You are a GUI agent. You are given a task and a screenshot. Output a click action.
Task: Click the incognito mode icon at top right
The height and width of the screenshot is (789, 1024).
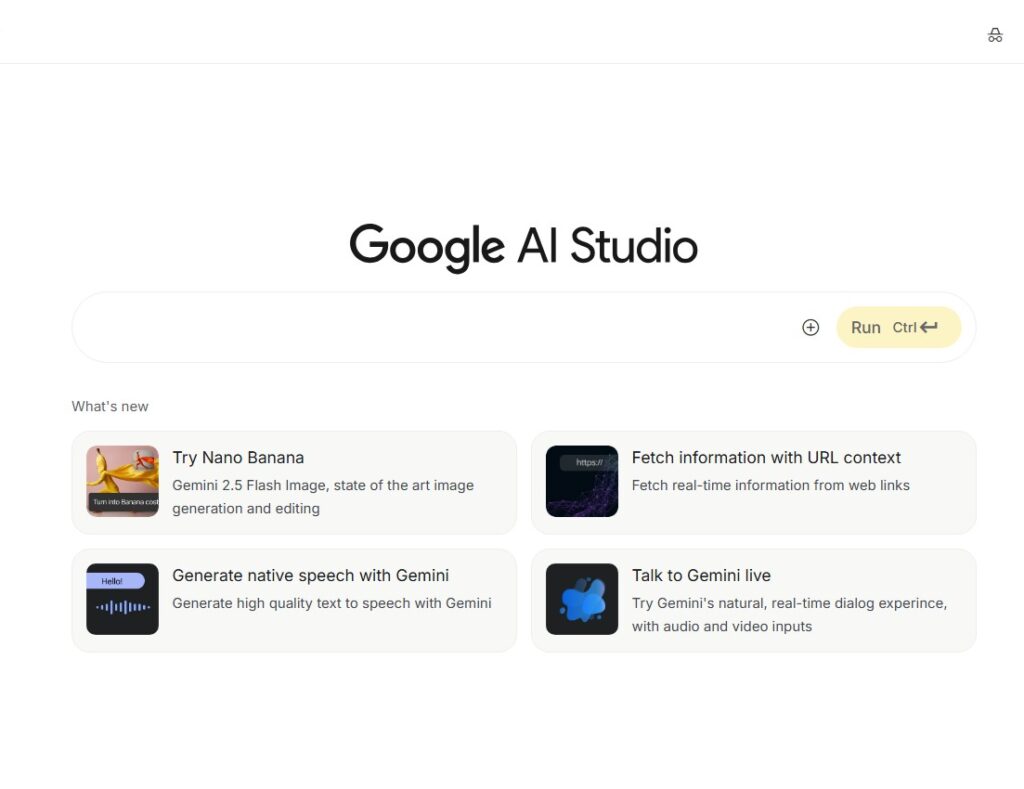(995, 35)
